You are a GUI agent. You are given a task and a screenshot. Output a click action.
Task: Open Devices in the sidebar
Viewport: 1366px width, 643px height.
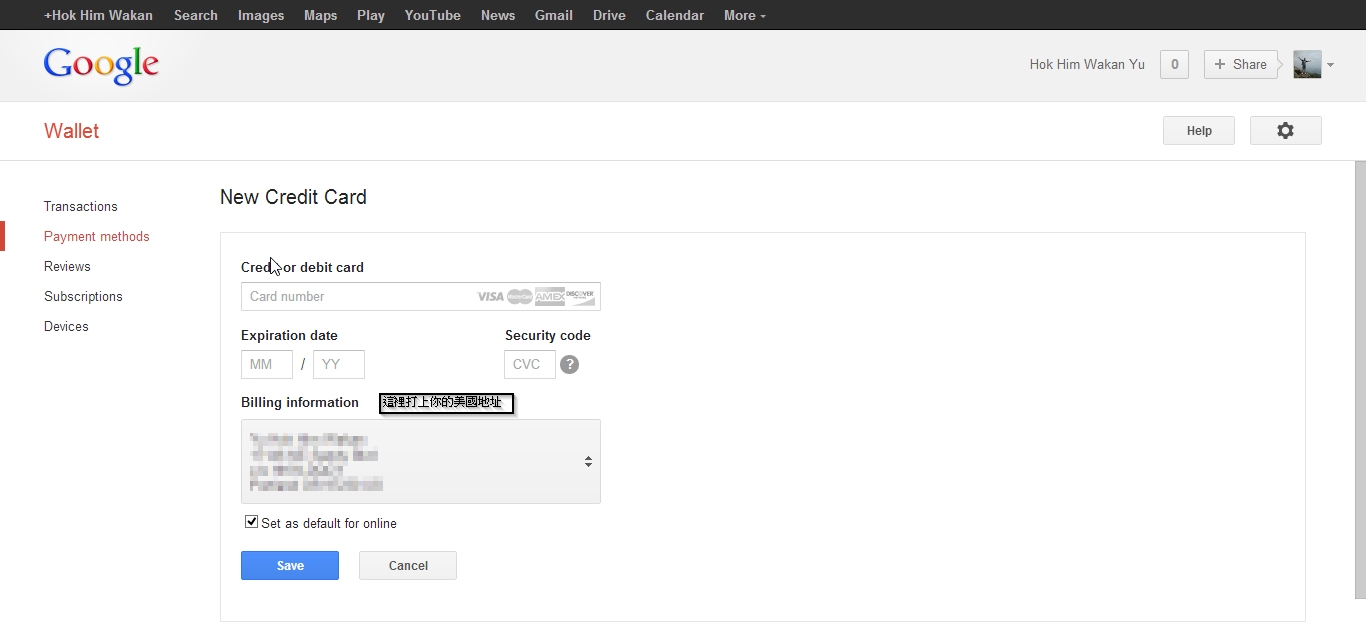pyautogui.click(x=66, y=326)
